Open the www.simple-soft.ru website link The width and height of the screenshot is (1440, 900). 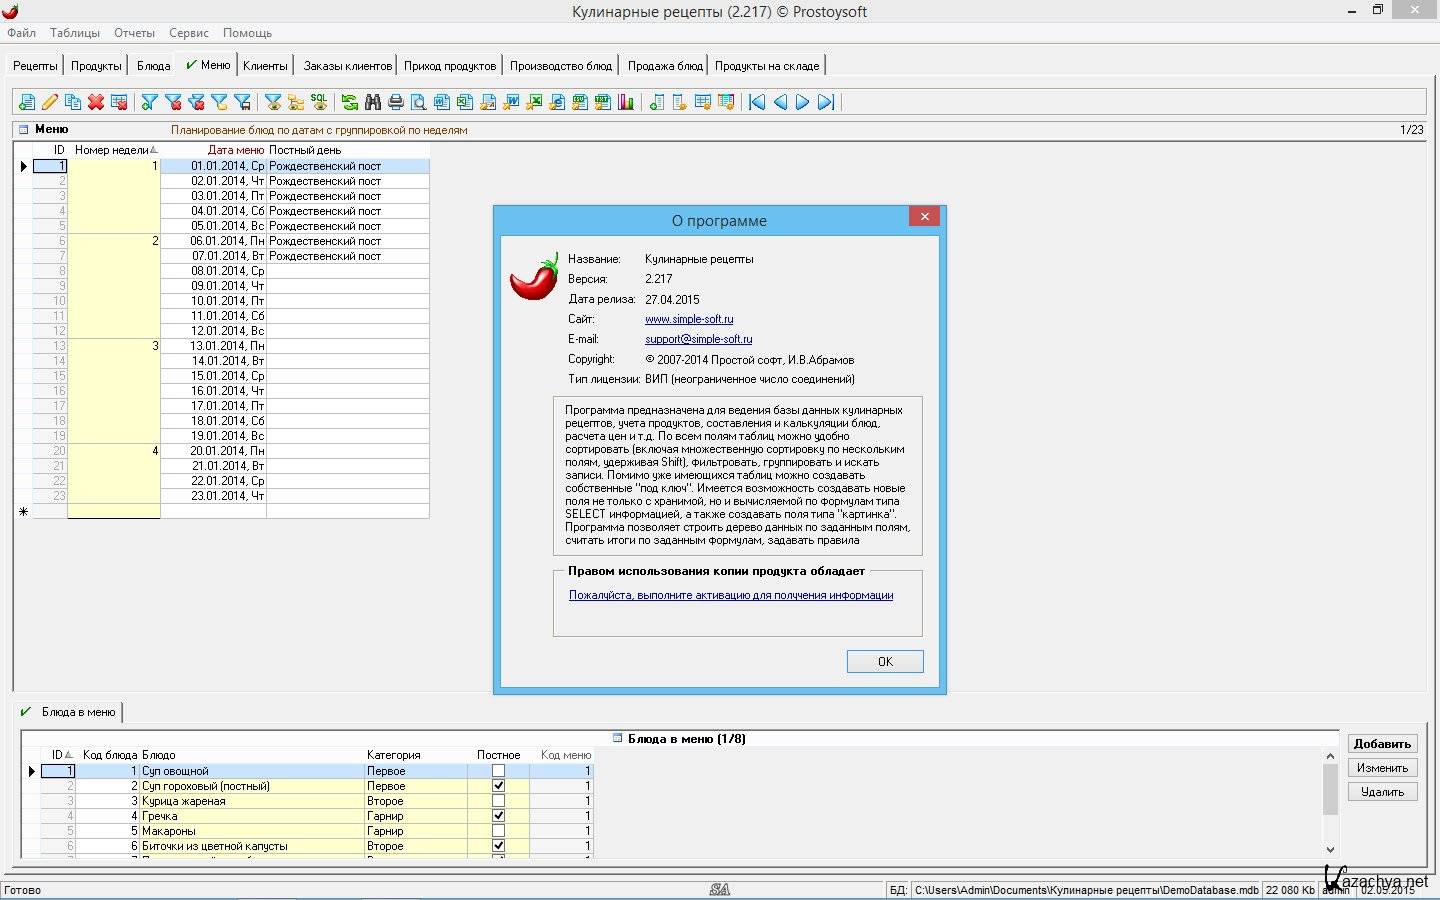689,319
